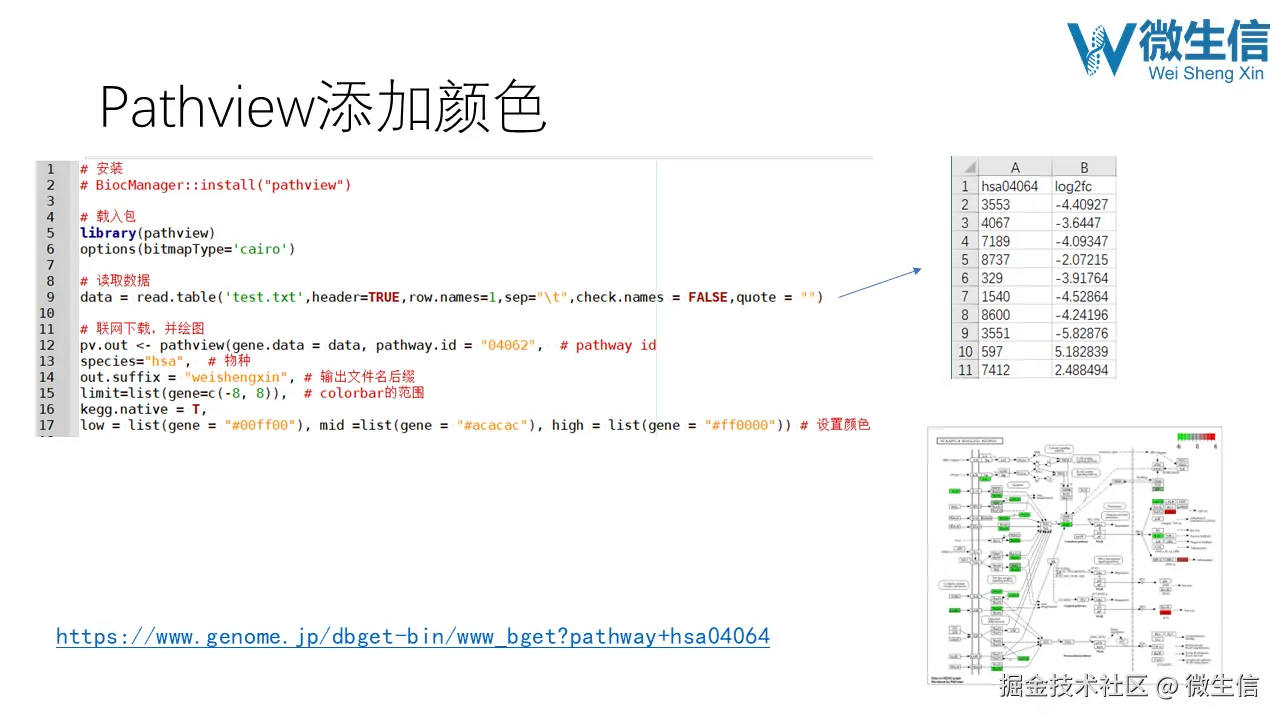Select cell with gene ID 3551
1280x720 pixels.
[1015, 333]
